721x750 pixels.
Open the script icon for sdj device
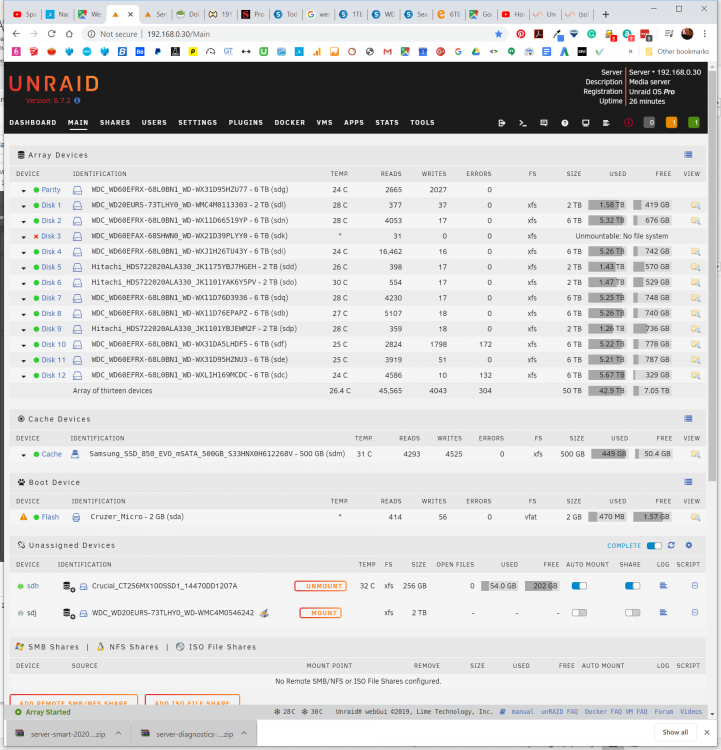pyautogui.click(x=695, y=613)
